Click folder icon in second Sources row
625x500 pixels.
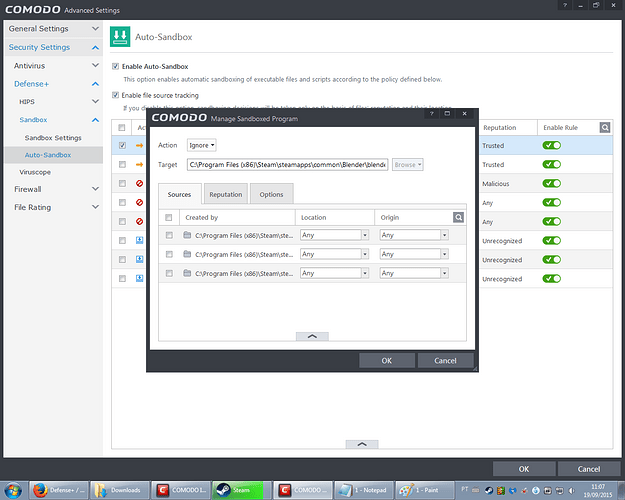(x=187, y=254)
